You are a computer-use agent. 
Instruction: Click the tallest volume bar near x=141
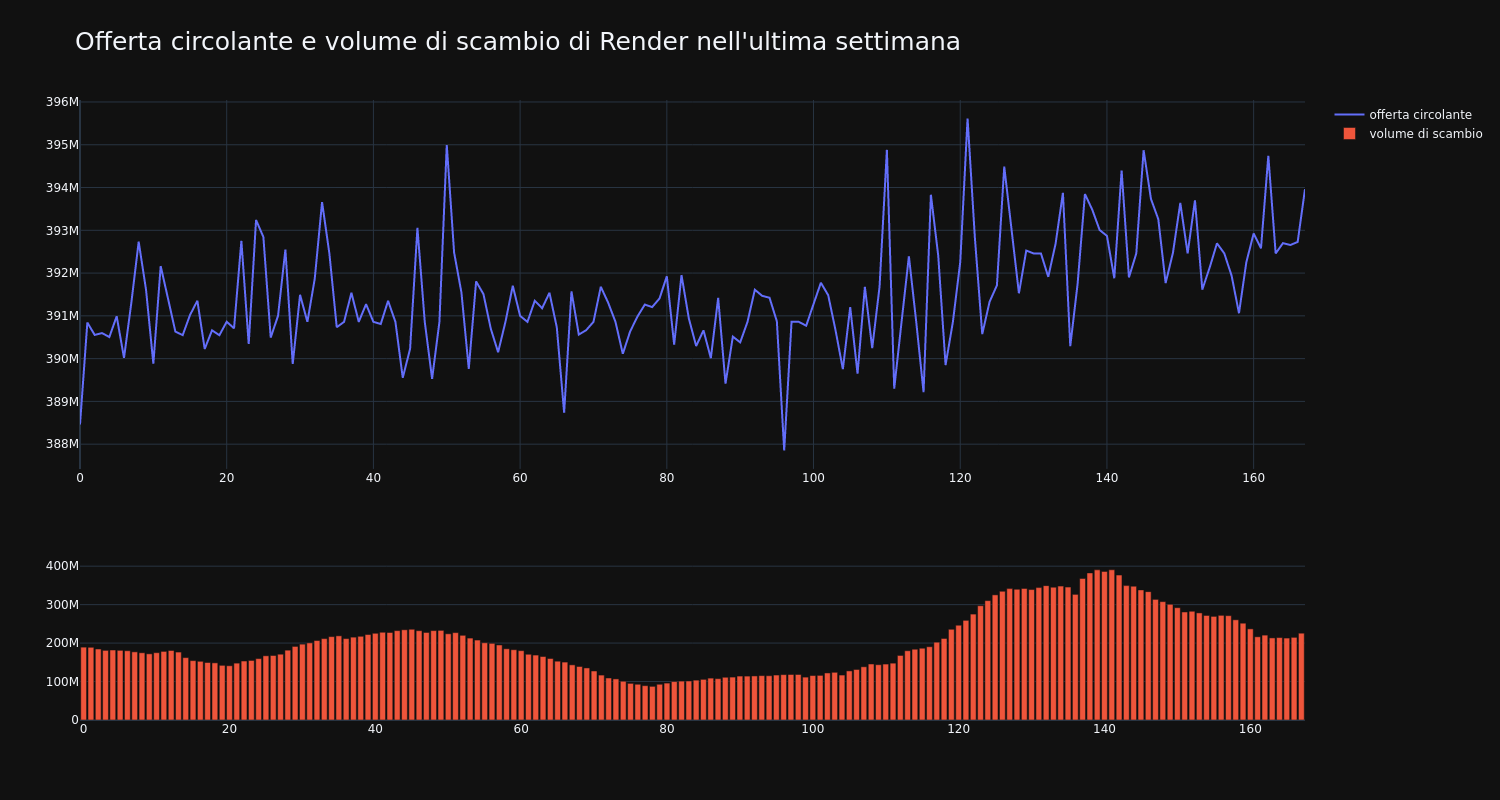tap(1111, 645)
